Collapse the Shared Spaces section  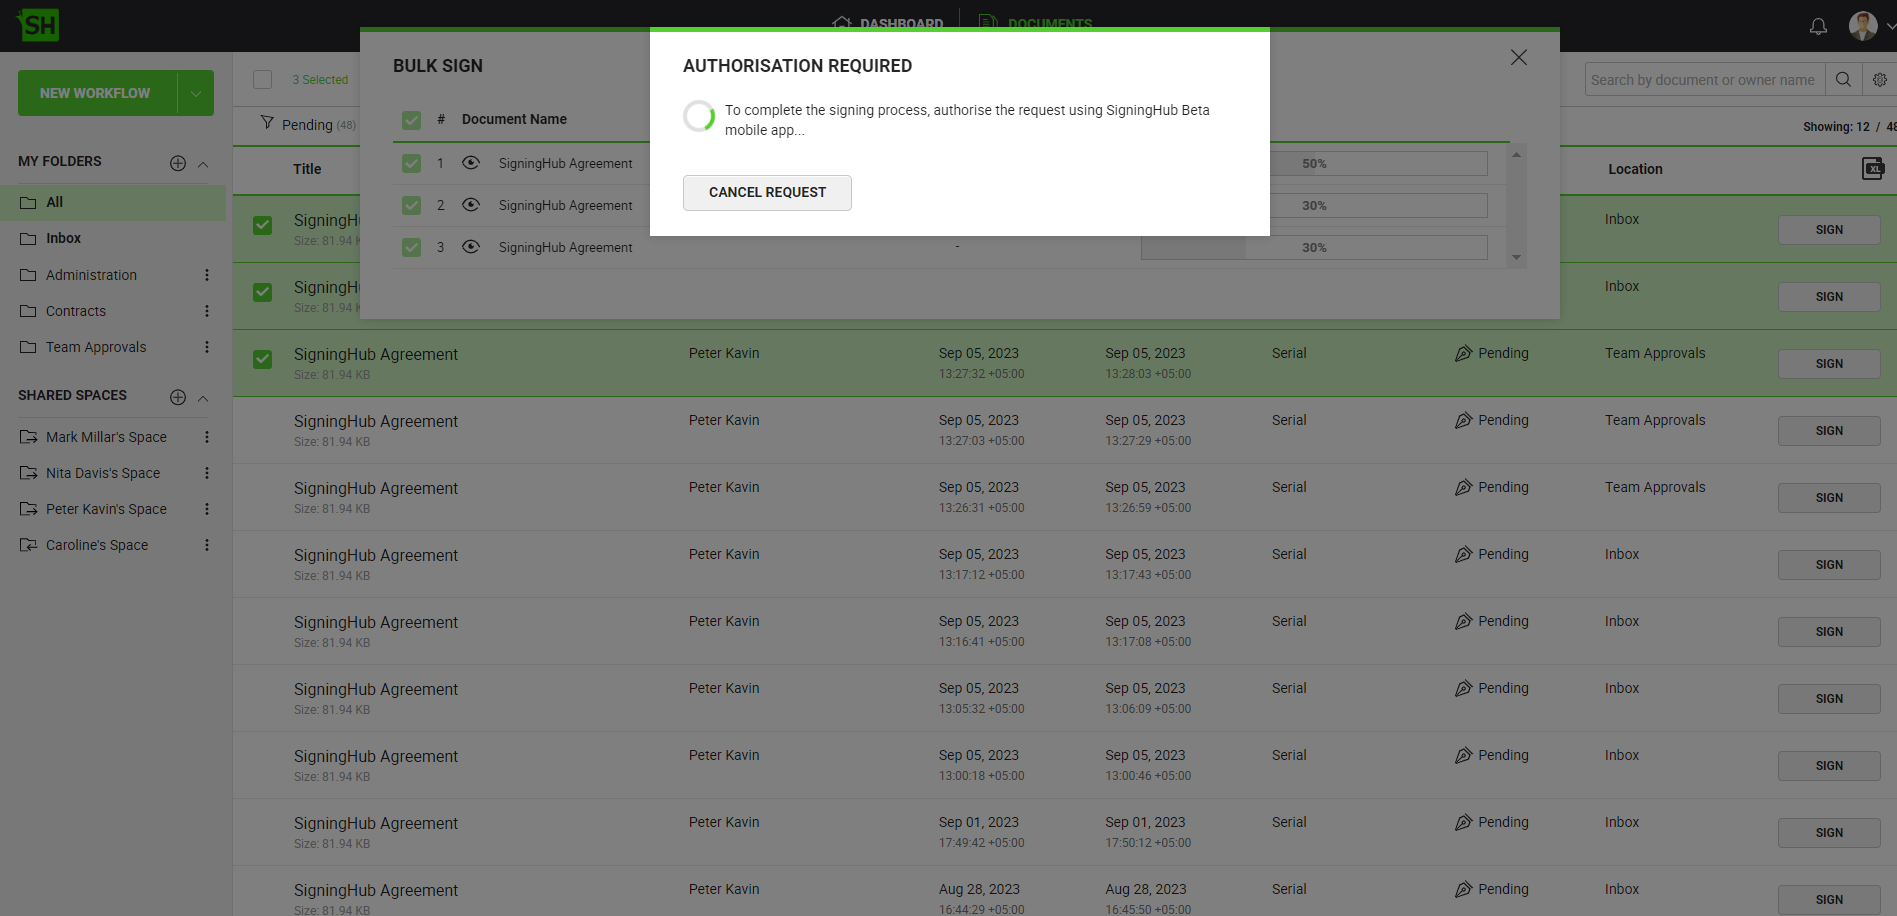[x=203, y=397]
